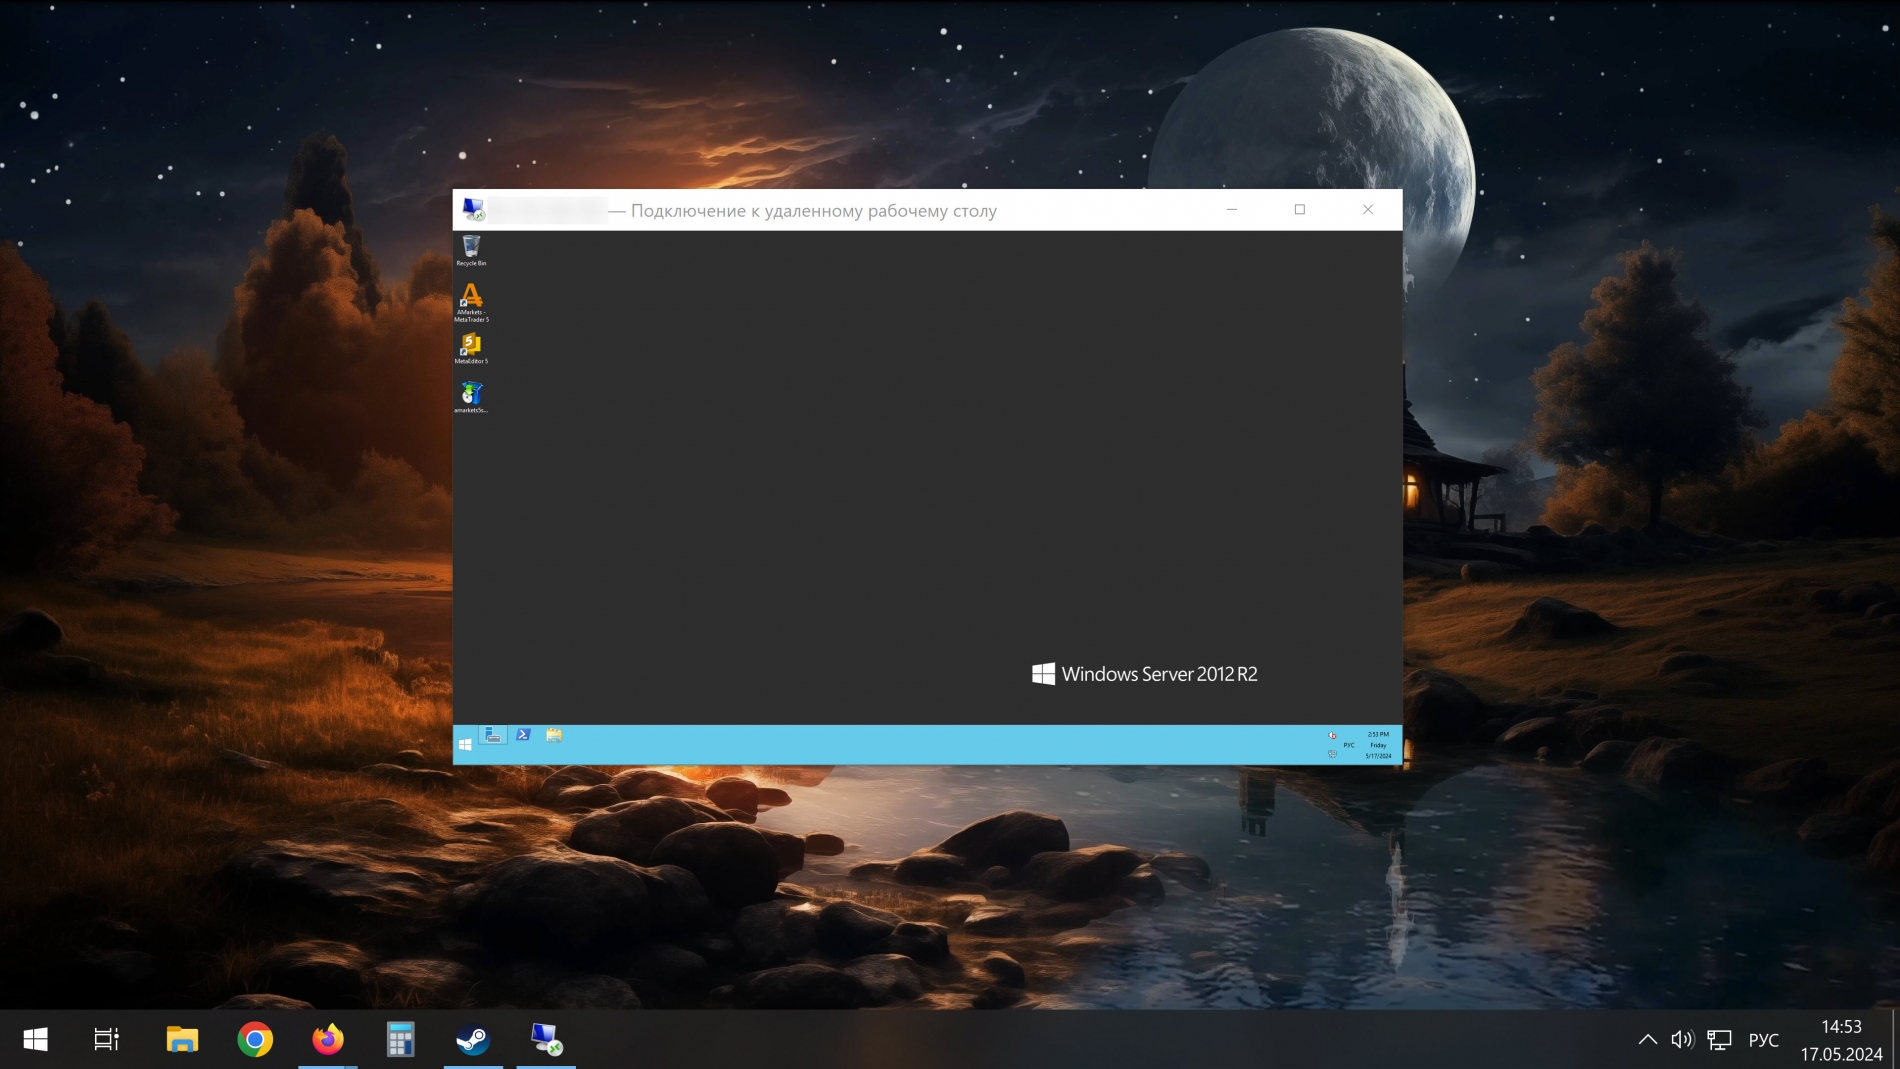The width and height of the screenshot is (1900, 1069).
Task: Open the Remote Desktop window system menu icon
Action: coord(473,210)
